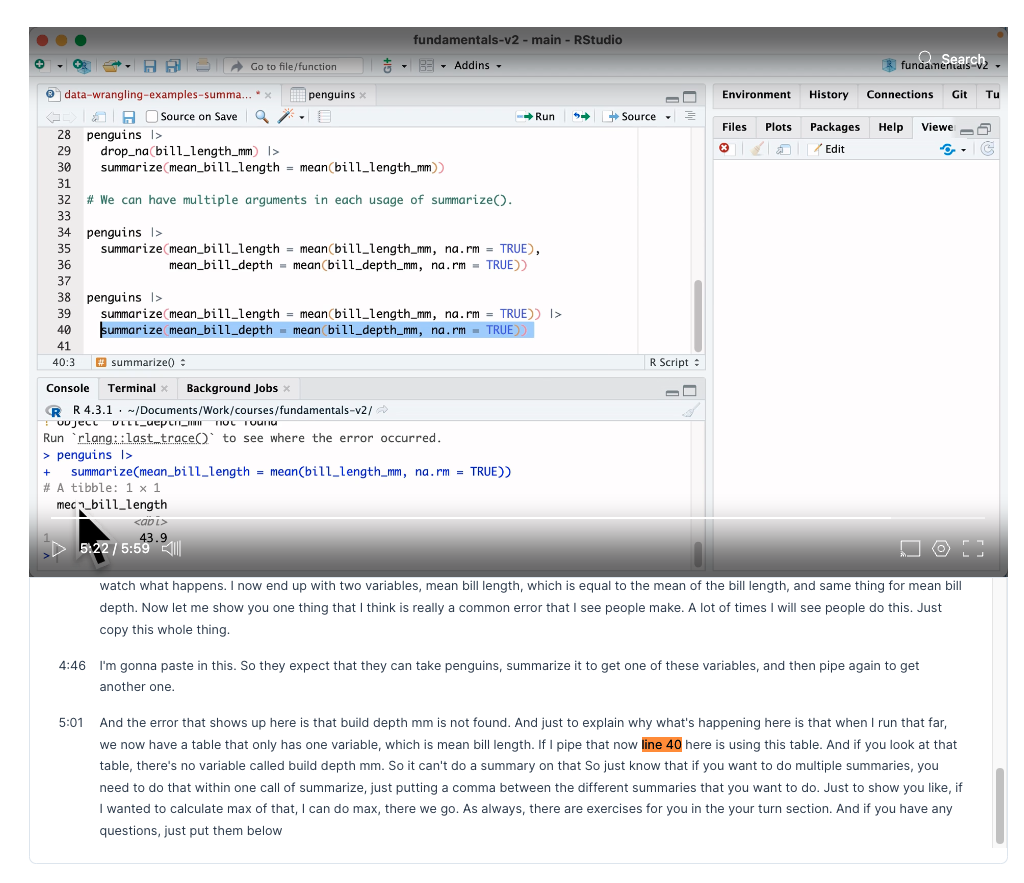
Task: Click the editor forward navigation arrow
Action: 69,117
